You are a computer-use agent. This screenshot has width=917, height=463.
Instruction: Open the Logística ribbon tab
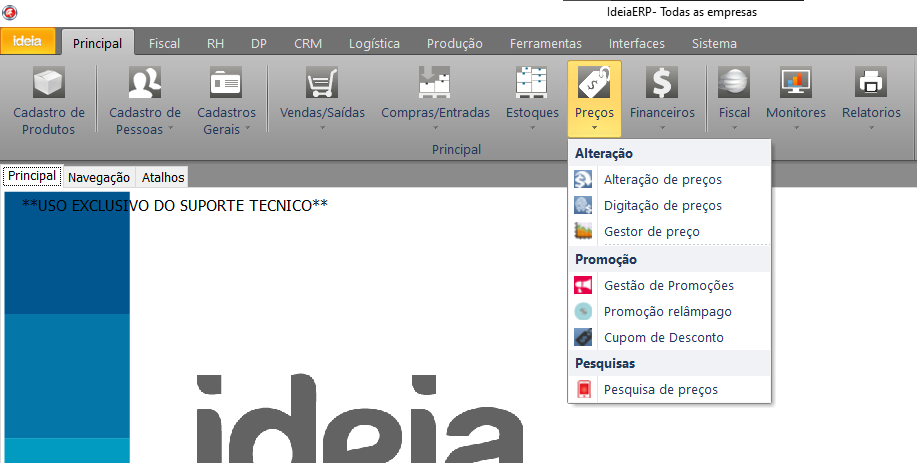click(374, 44)
